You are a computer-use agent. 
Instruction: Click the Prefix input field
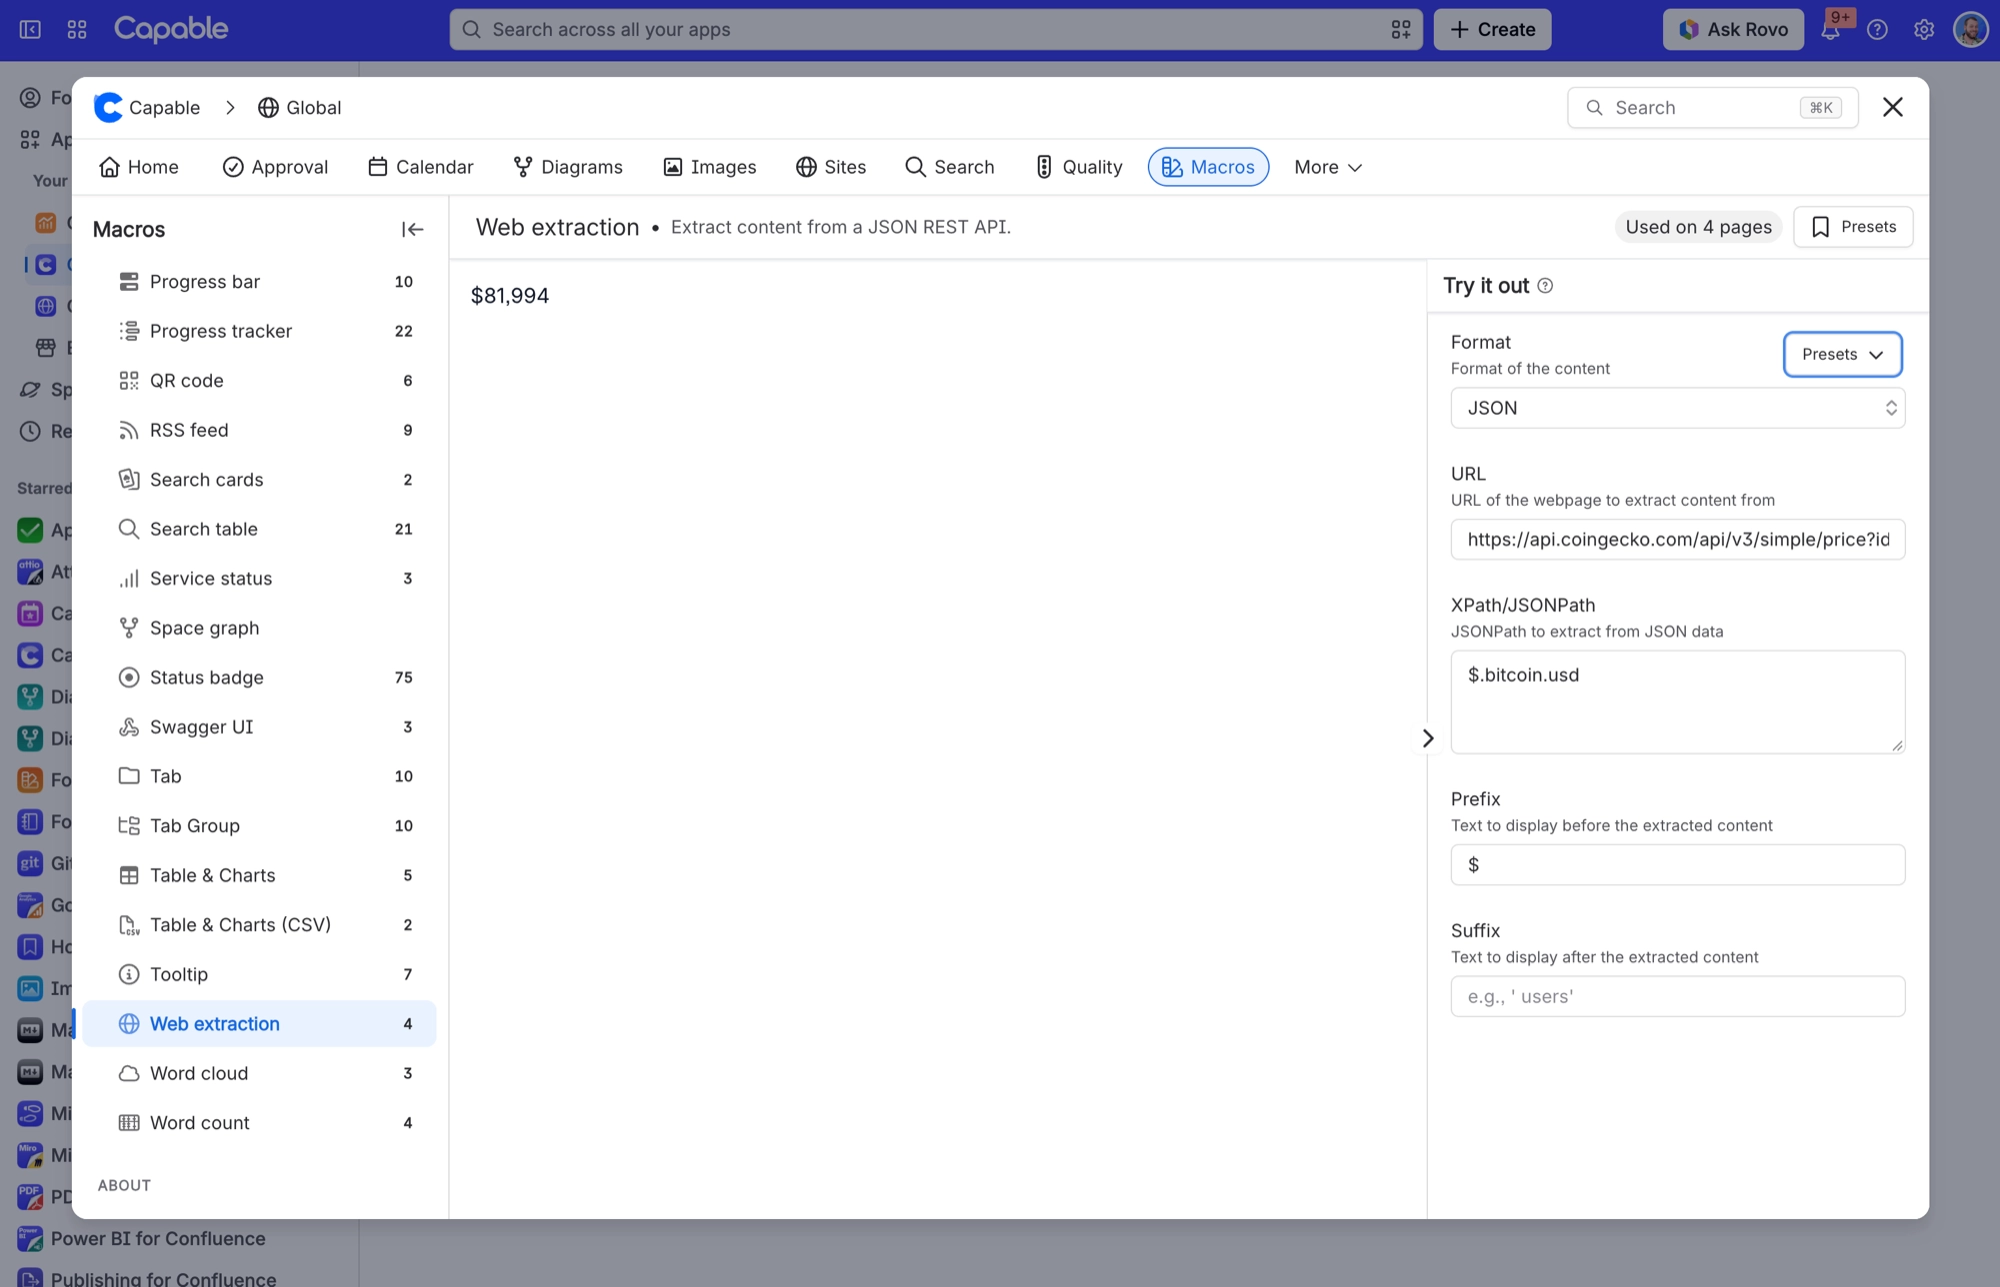click(1677, 865)
